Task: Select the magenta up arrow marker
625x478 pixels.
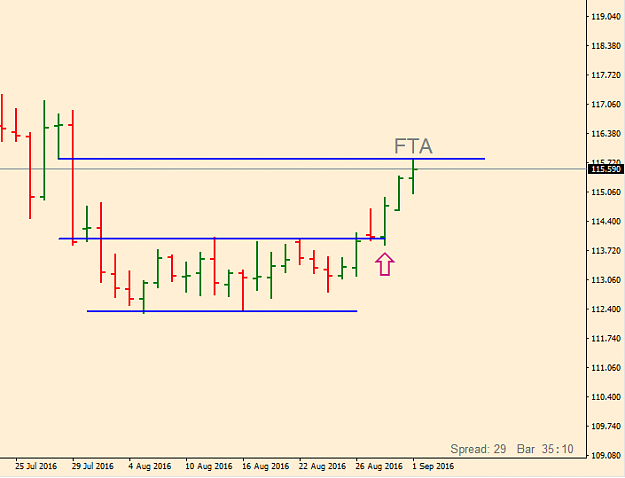Action: [385, 264]
